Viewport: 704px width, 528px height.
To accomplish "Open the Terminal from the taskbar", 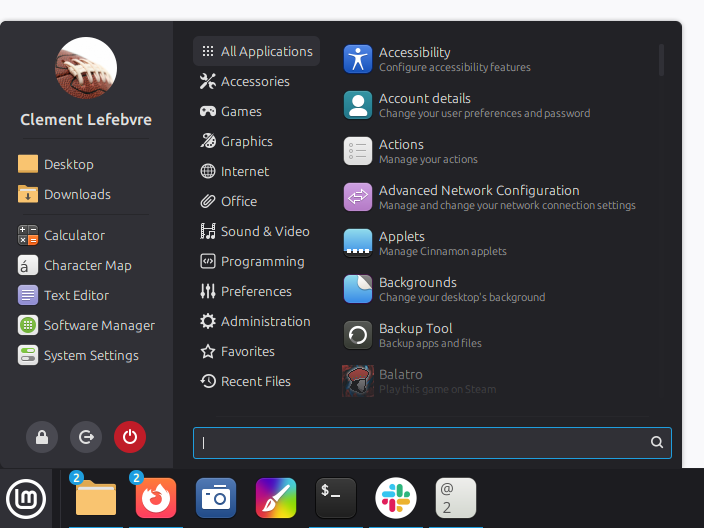I will point(336,497).
